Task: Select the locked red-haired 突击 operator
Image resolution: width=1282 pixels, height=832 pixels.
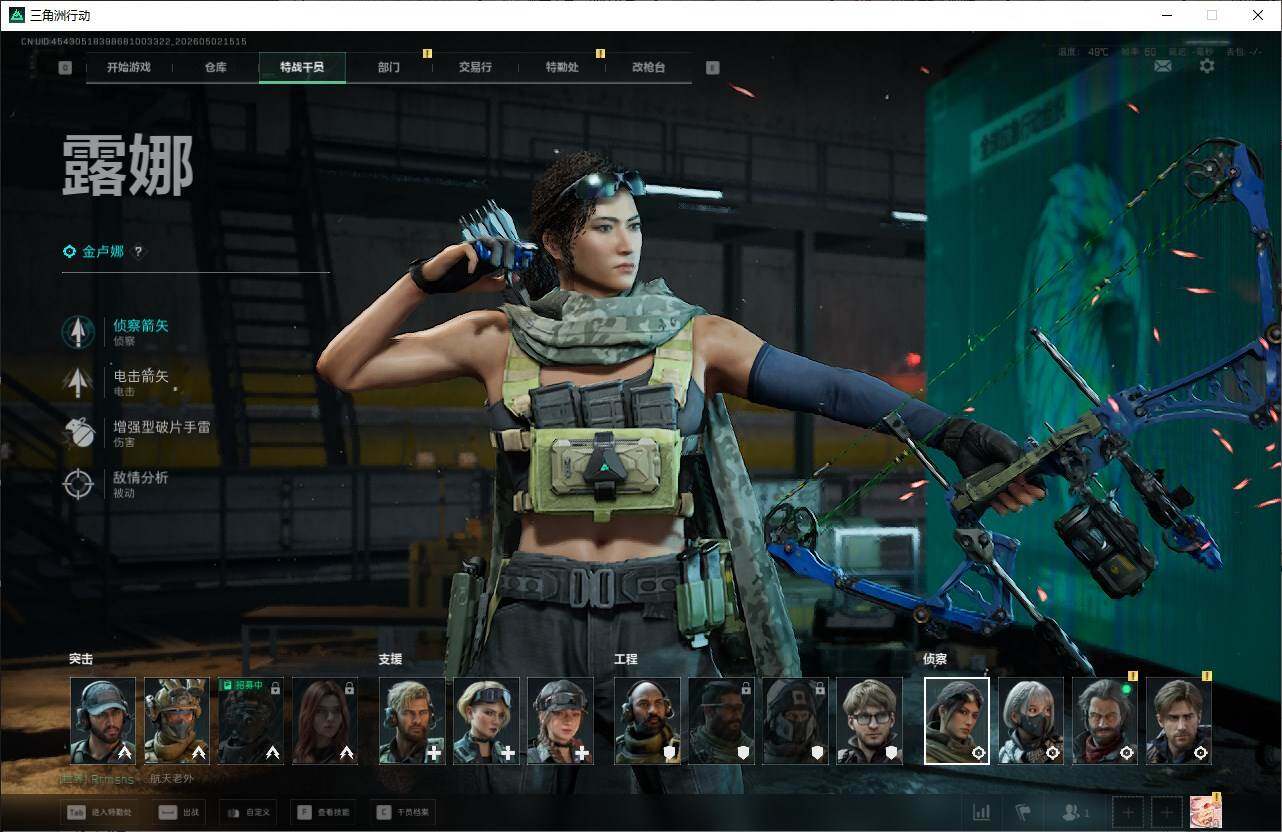Action: point(325,721)
